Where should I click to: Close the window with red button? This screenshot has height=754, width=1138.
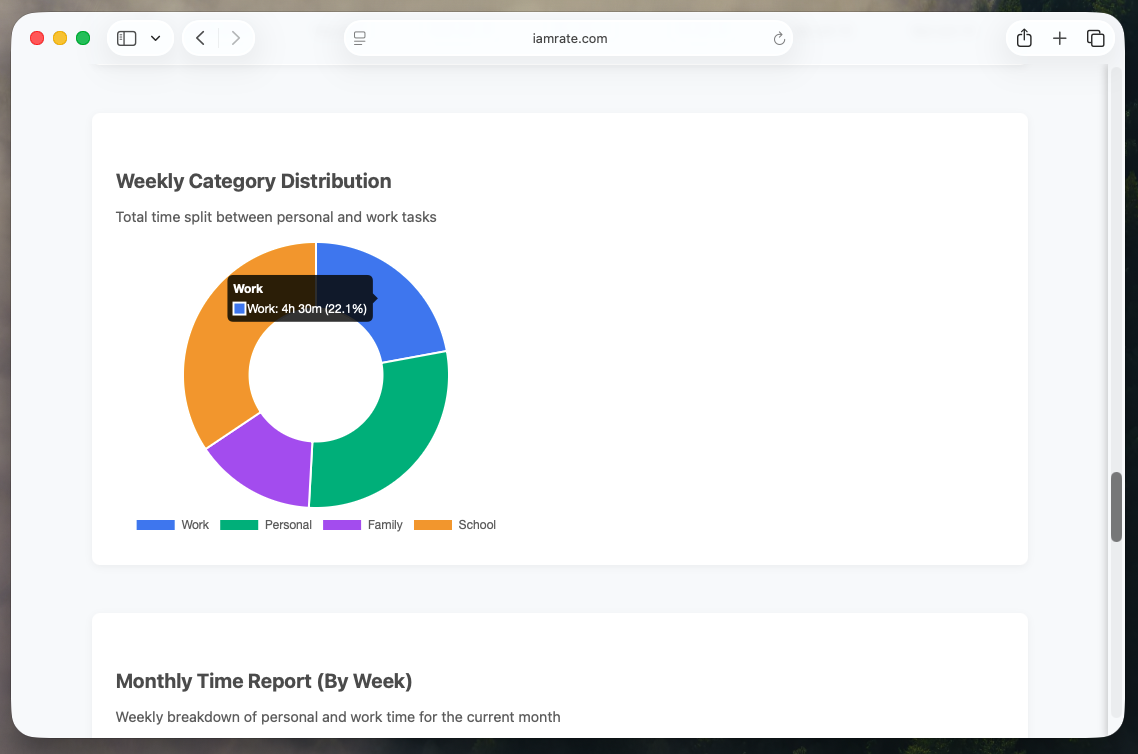37,38
